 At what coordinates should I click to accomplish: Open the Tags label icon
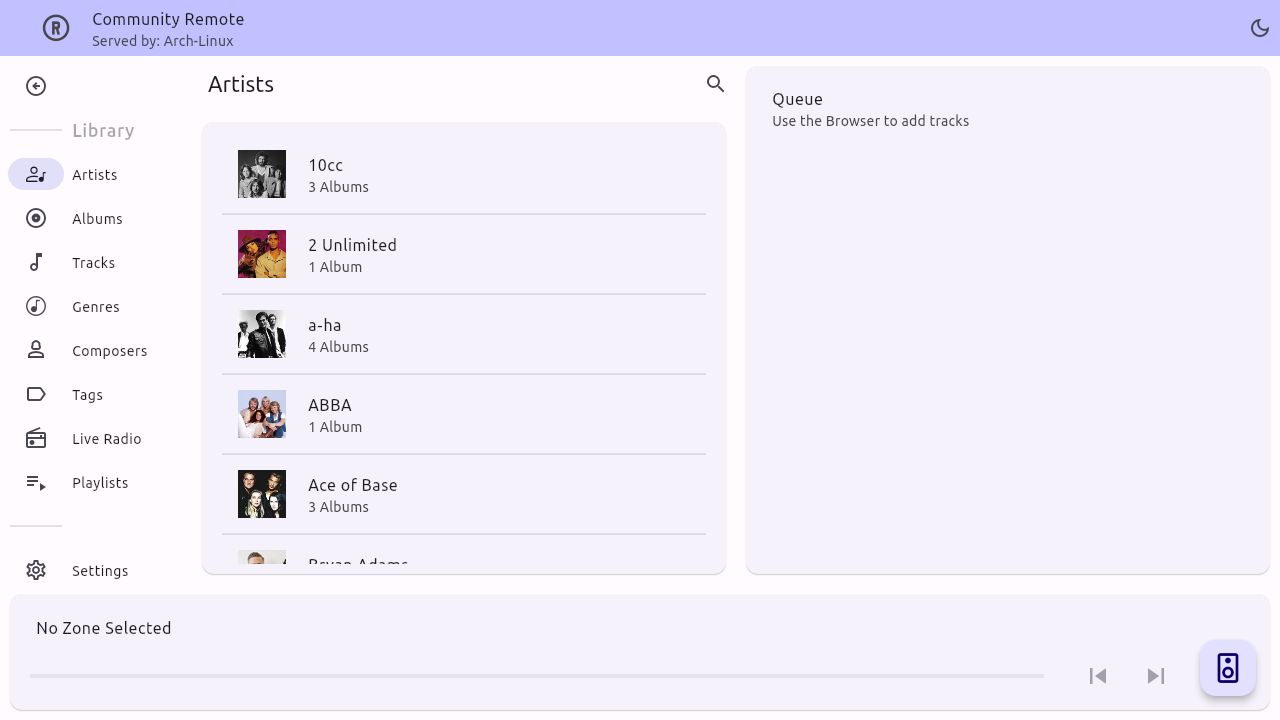pos(36,394)
